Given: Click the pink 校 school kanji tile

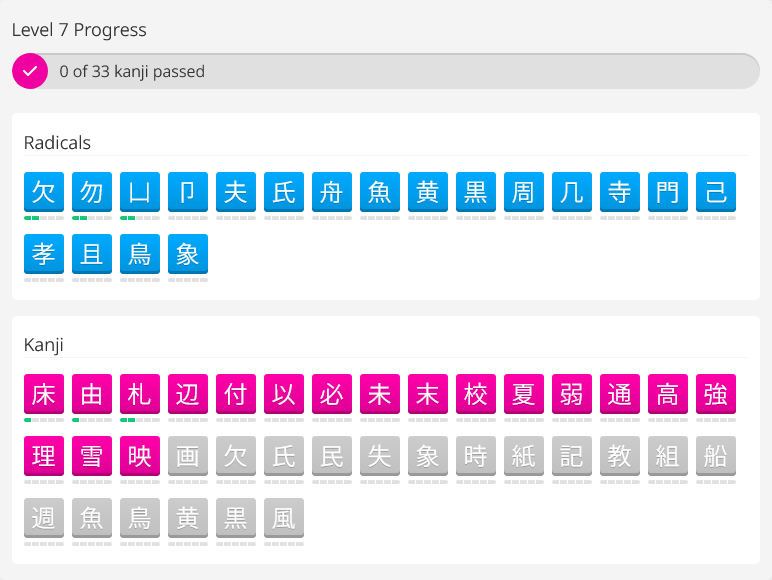Looking at the screenshot, I should 476,394.
